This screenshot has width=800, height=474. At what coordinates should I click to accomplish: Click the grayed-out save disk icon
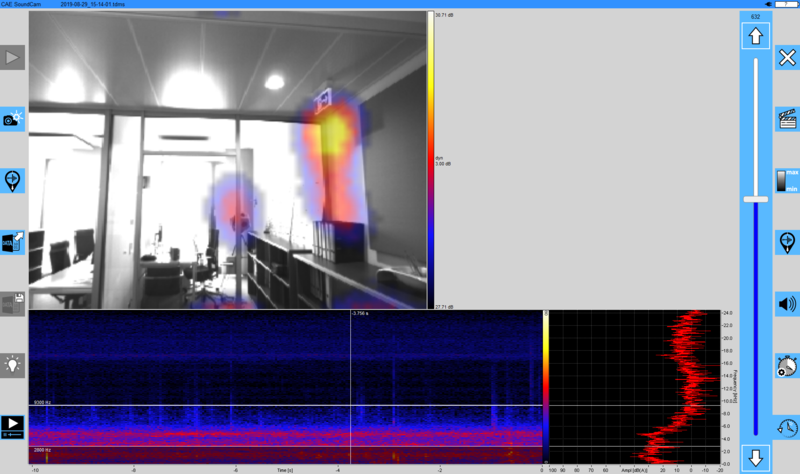click(12, 303)
